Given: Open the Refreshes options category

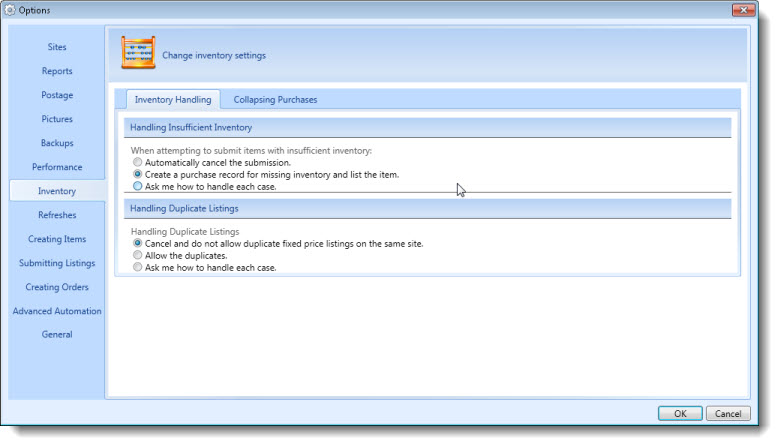Looking at the screenshot, I should coord(57,215).
